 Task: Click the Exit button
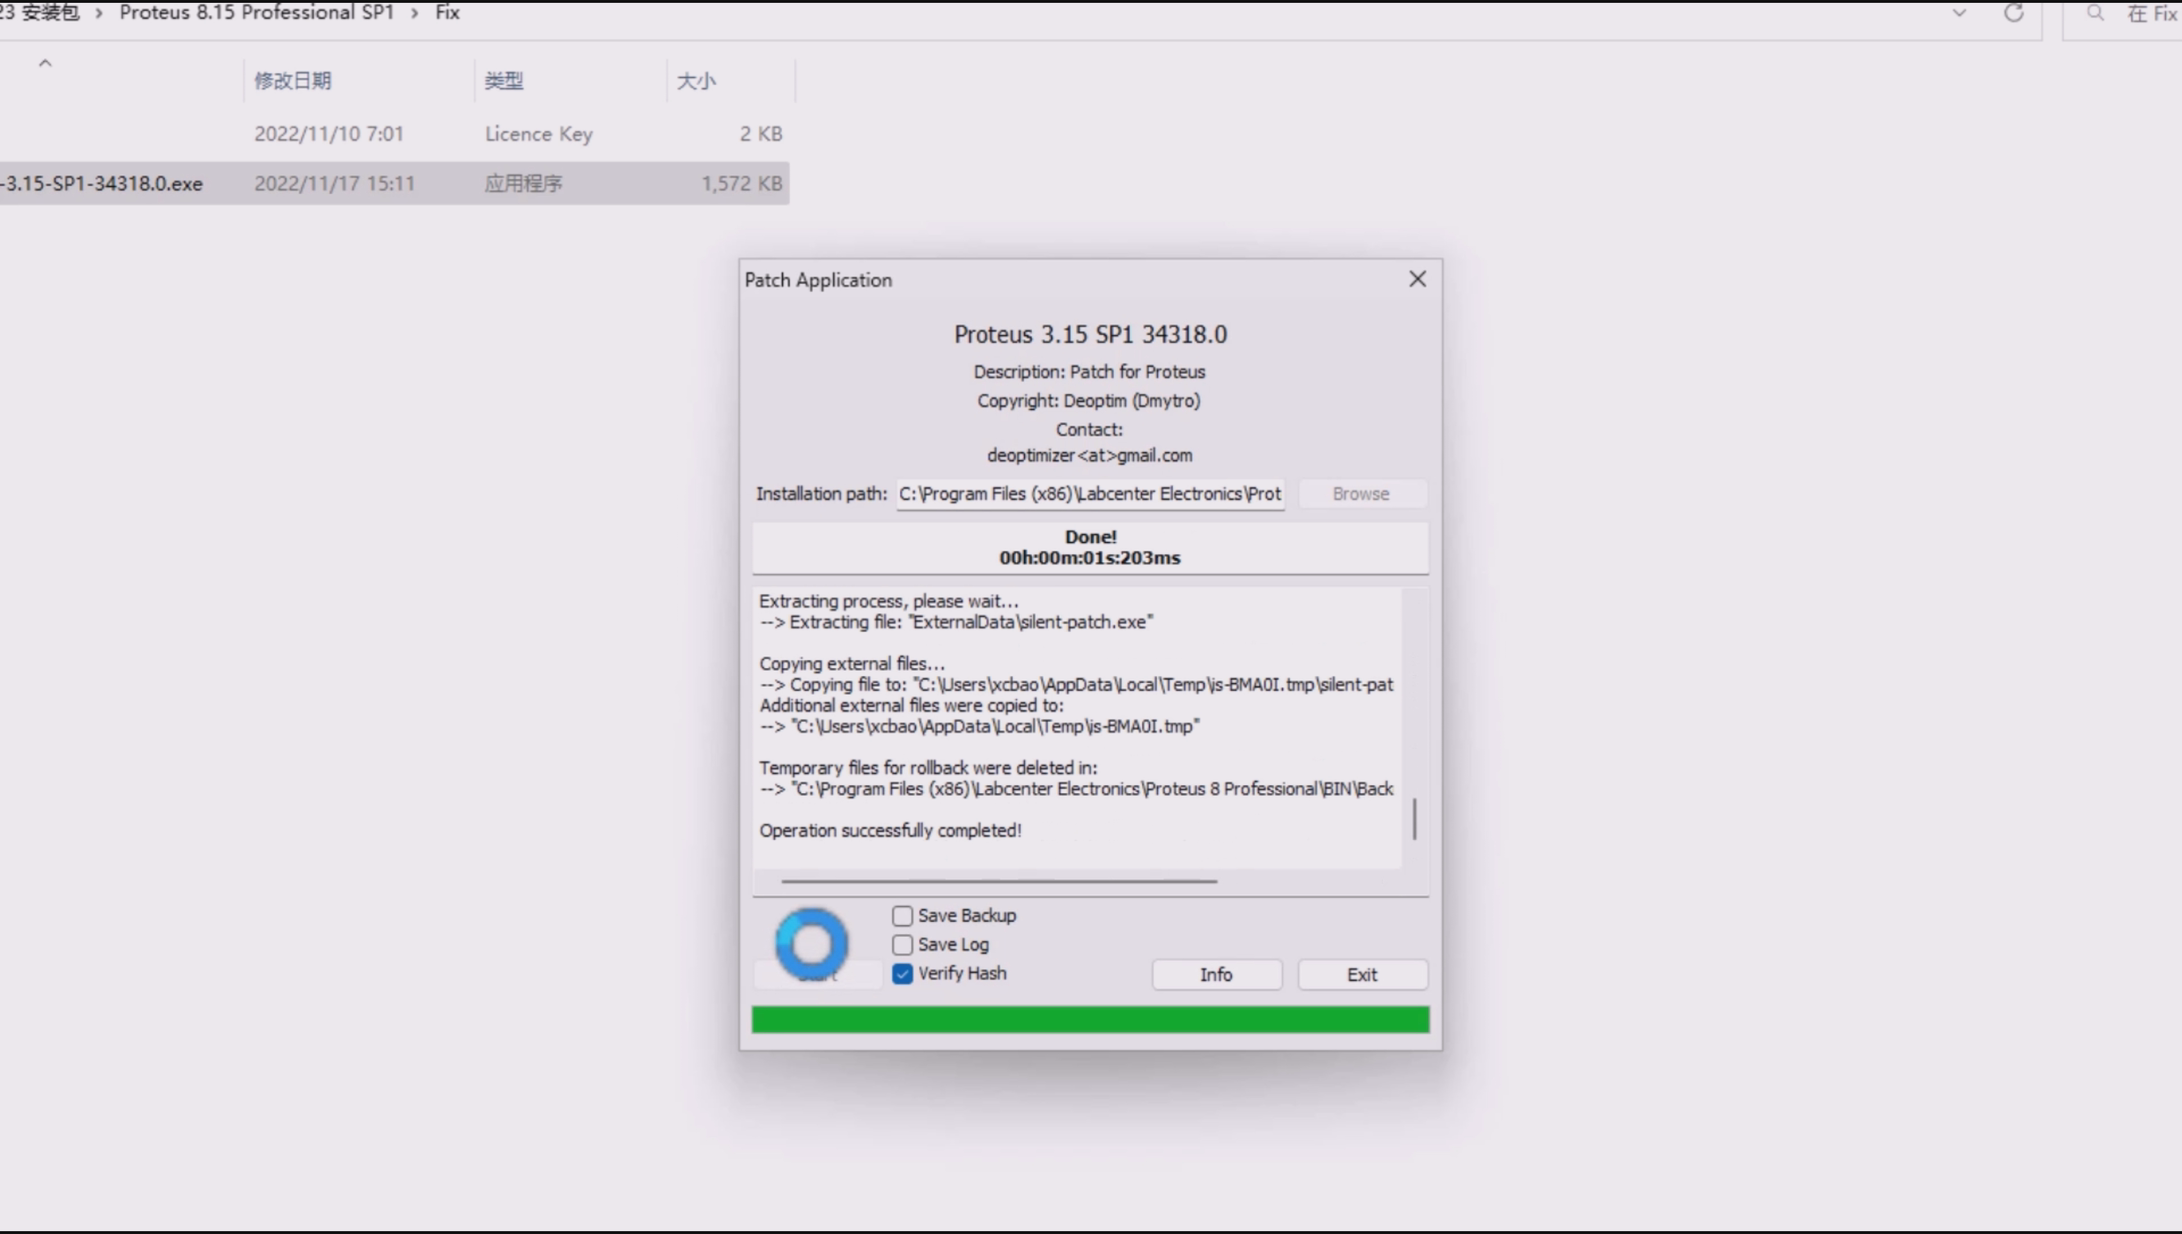pos(1362,974)
